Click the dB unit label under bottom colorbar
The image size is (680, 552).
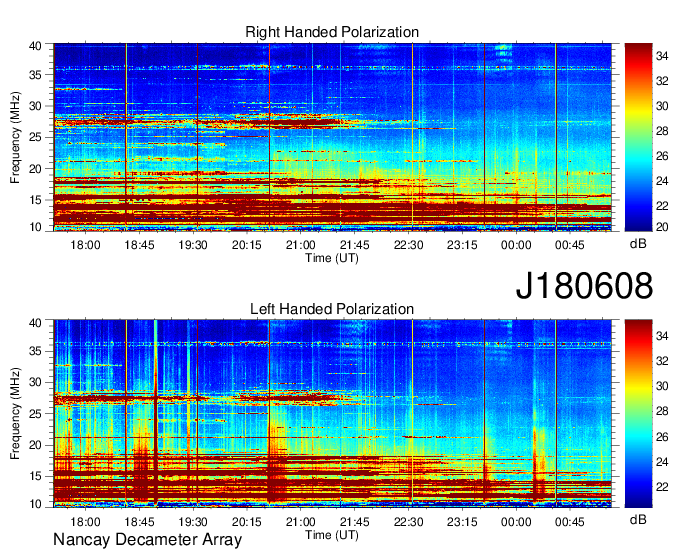(x=638, y=519)
